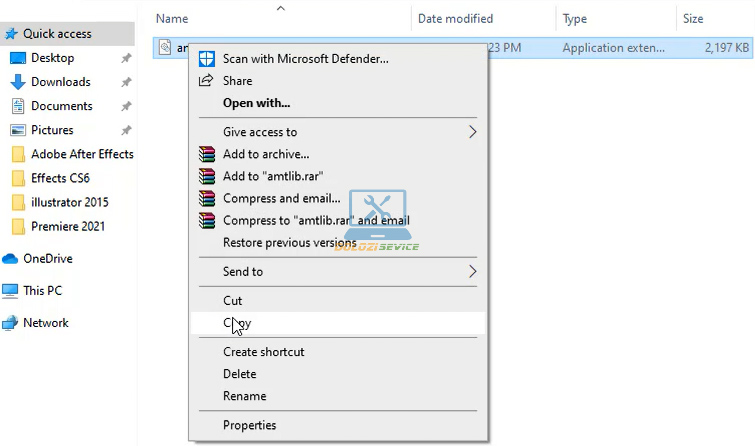Click Add to "amtlib.rar" option
This screenshot has height=446, width=755.
point(273,176)
